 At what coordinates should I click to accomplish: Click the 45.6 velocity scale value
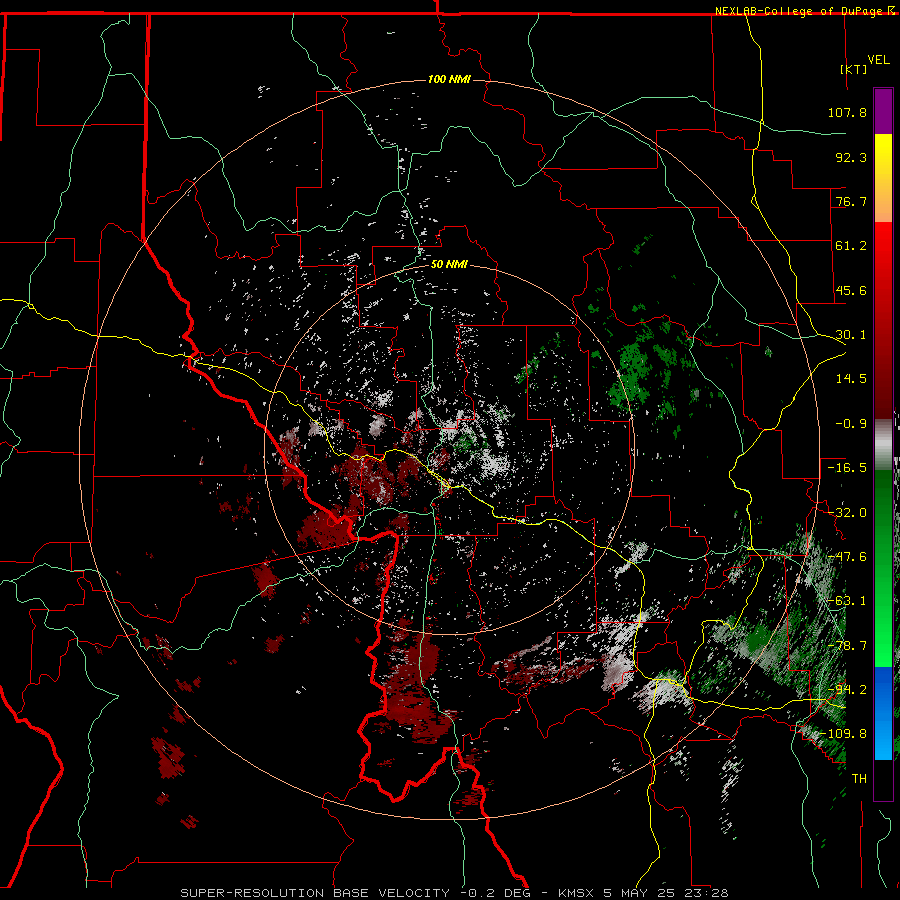(851, 290)
